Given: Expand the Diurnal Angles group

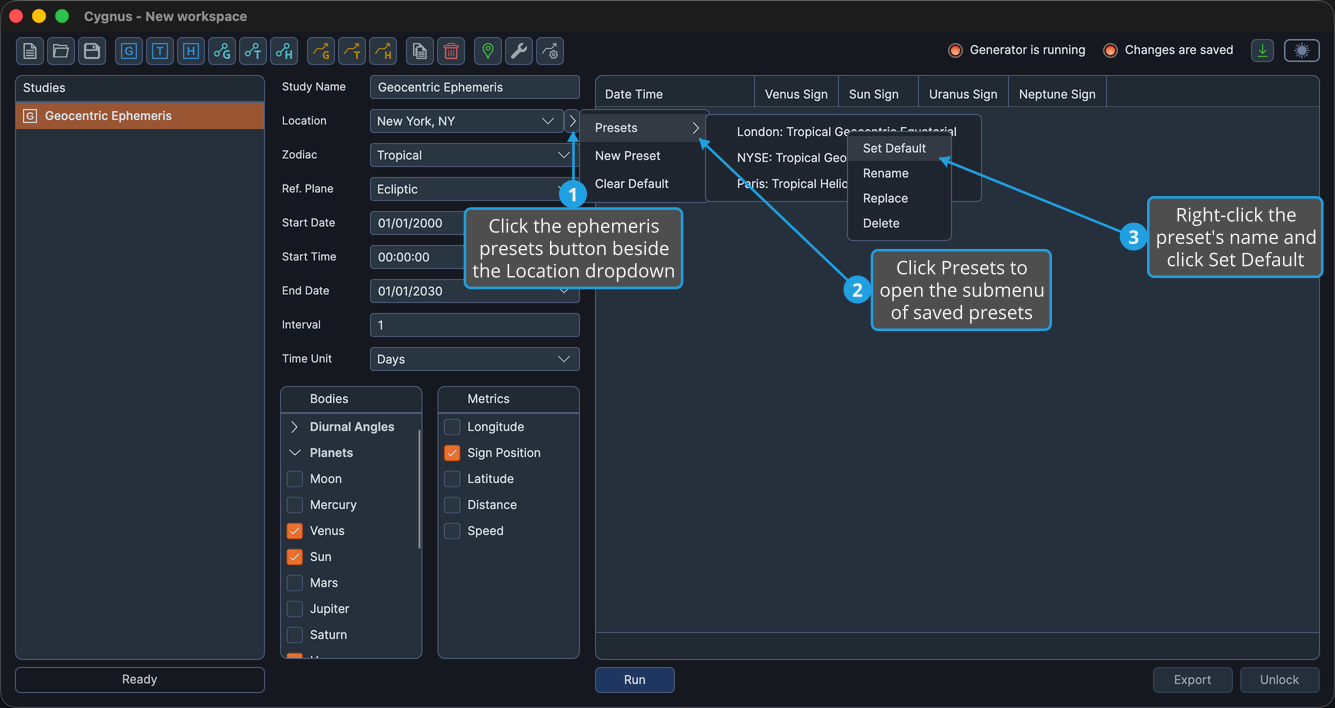Looking at the screenshot, I should 295,427.
